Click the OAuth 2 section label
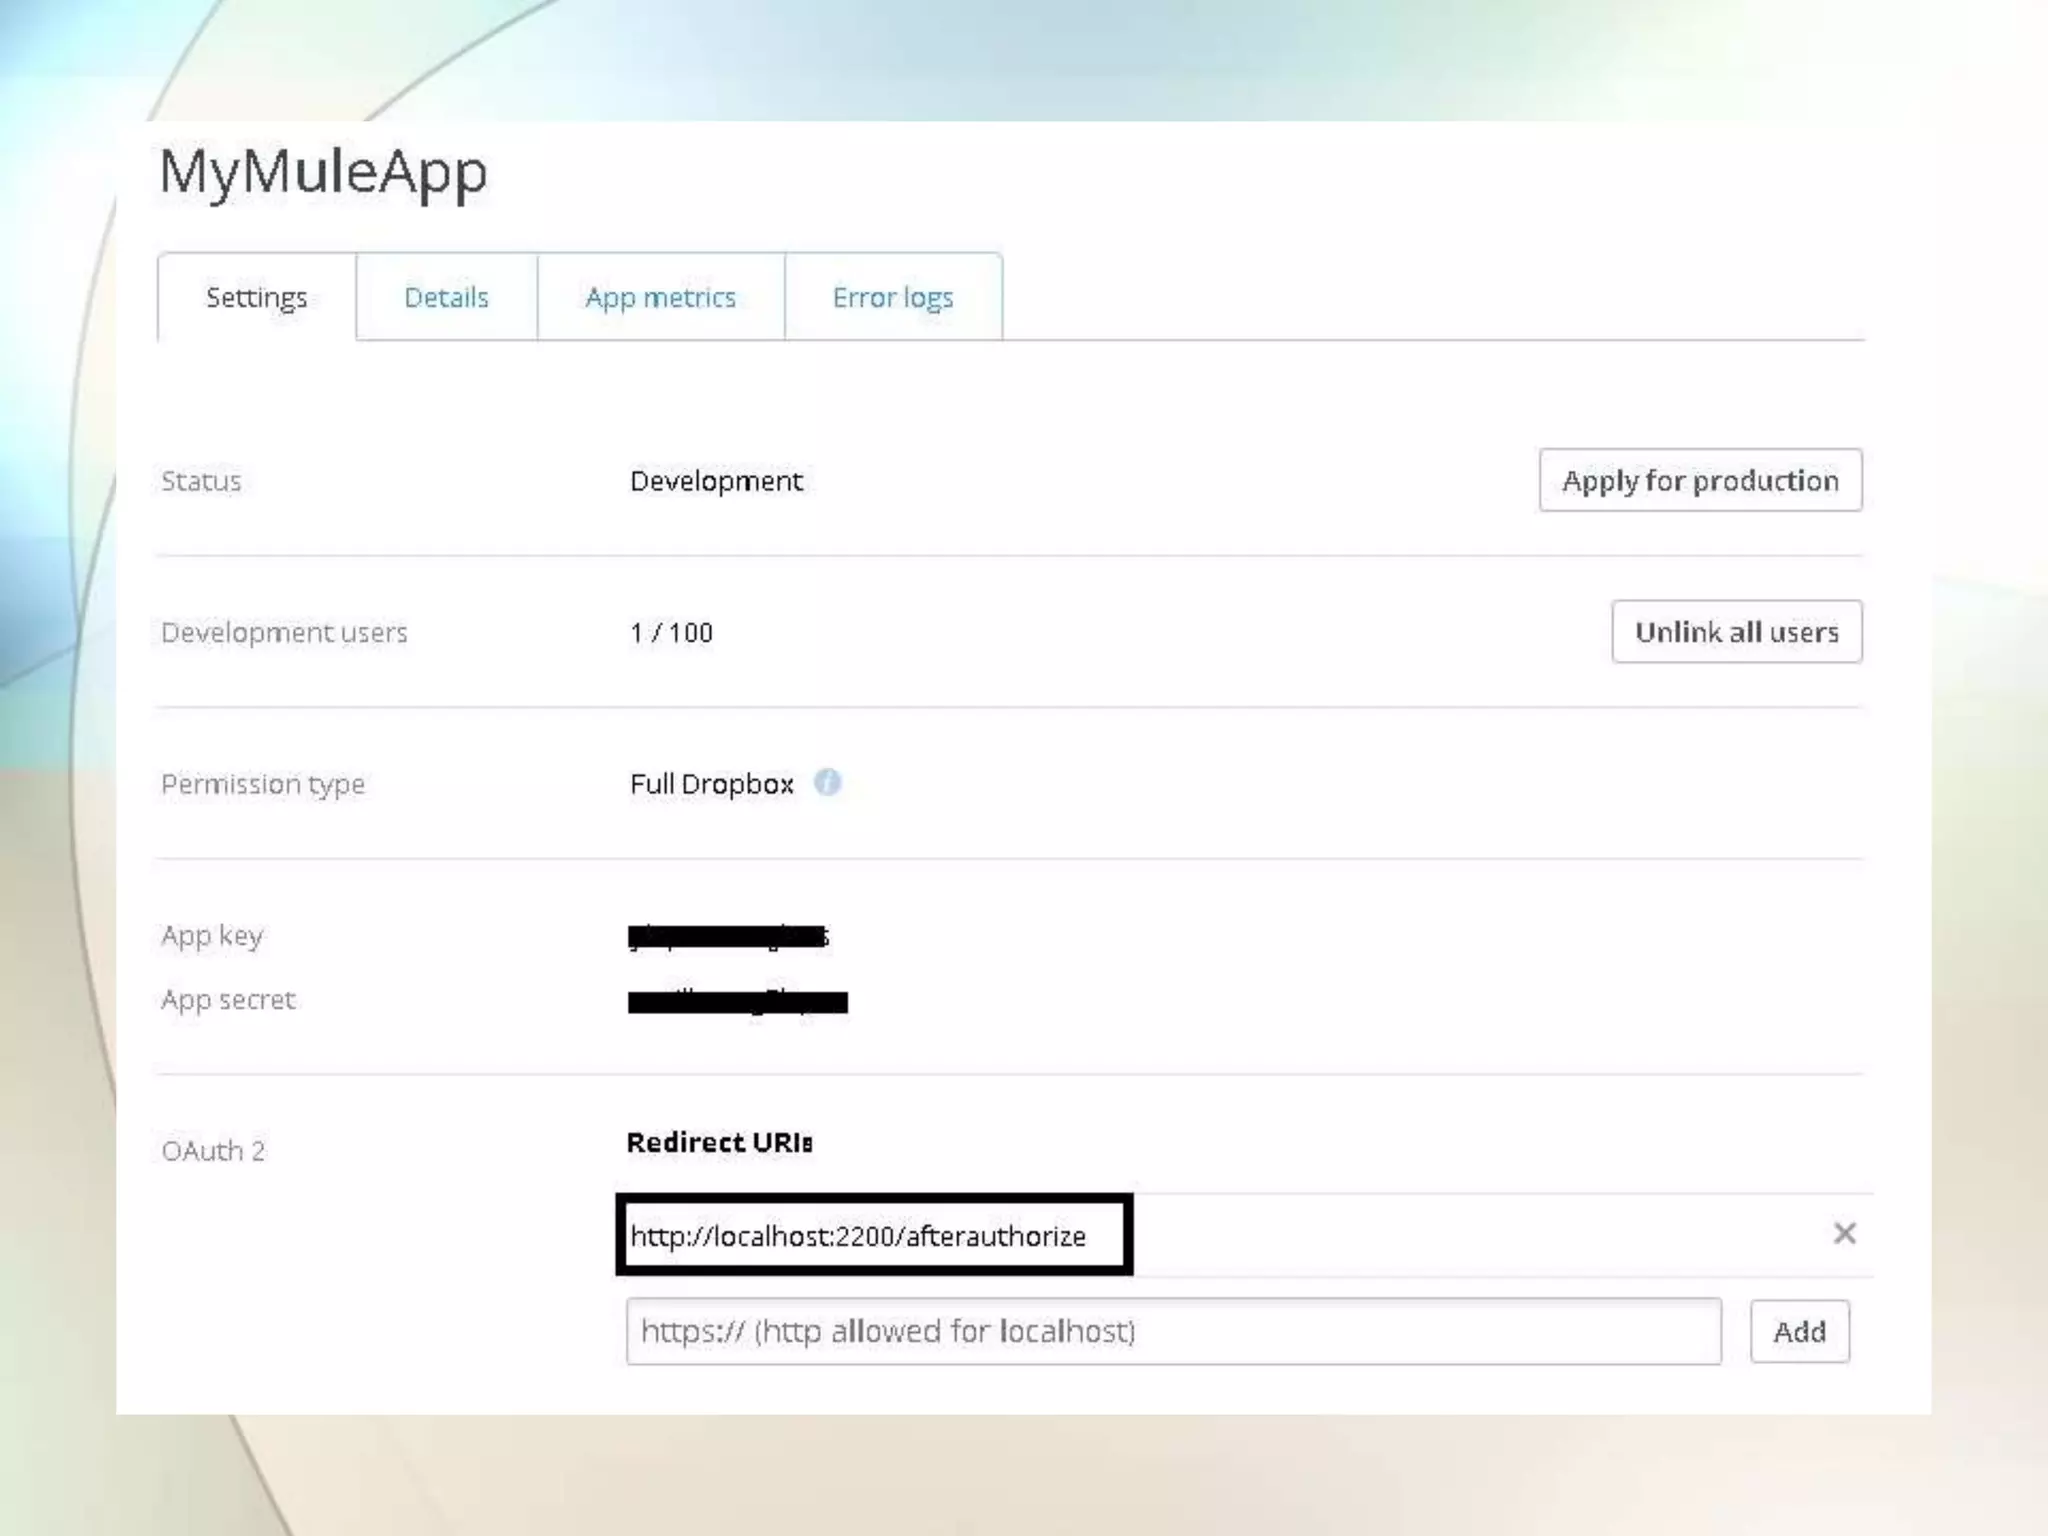The height and width of the screenshot is (1536, 2048). tap(213, 1151)
